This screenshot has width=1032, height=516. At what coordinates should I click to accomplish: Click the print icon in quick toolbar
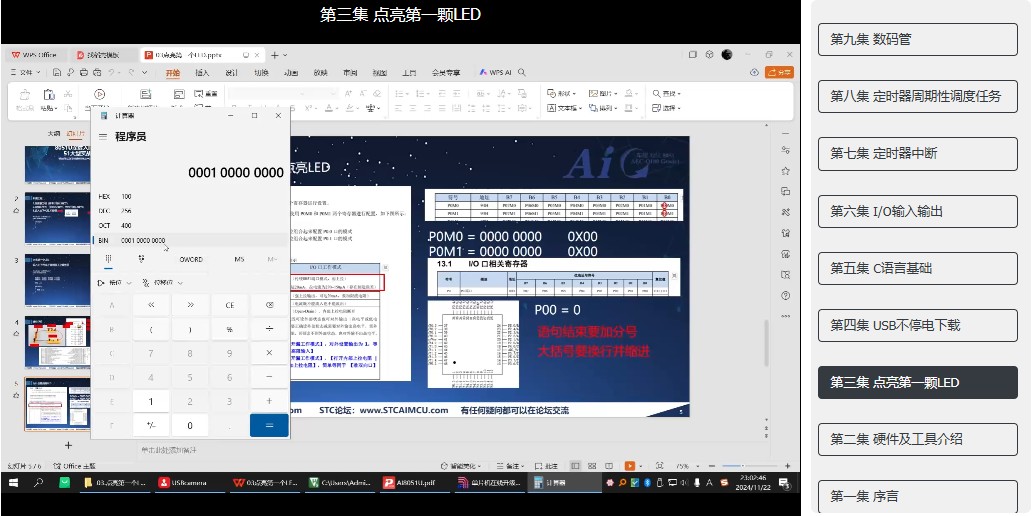point(84,72)
